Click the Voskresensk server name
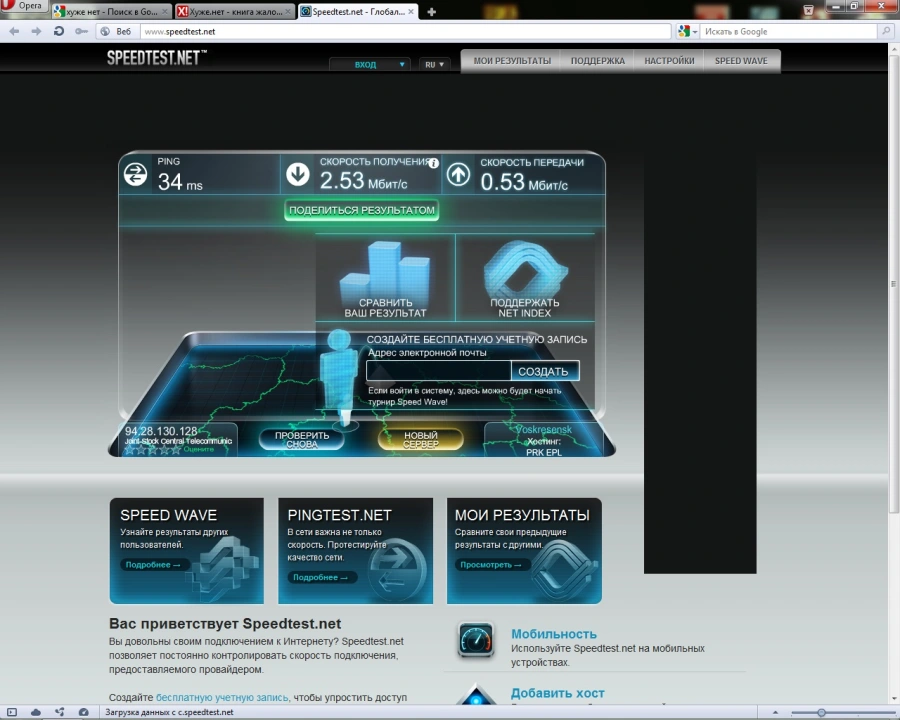 point(544,429)
